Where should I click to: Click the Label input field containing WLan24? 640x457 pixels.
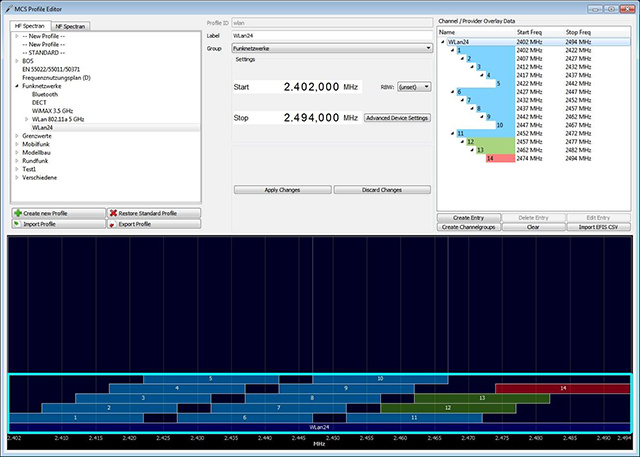[332, 36]
